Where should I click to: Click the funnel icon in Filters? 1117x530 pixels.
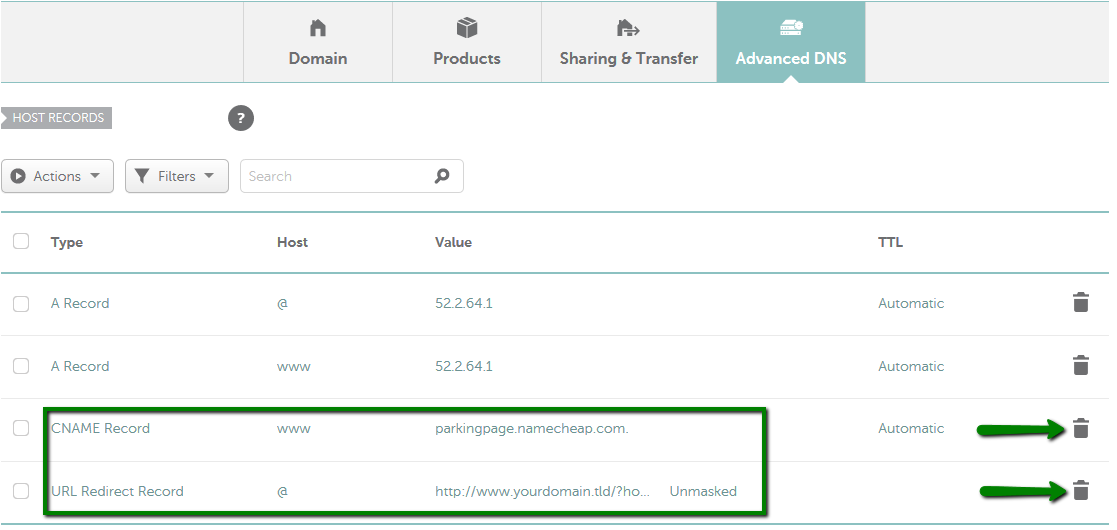(142, 176)
